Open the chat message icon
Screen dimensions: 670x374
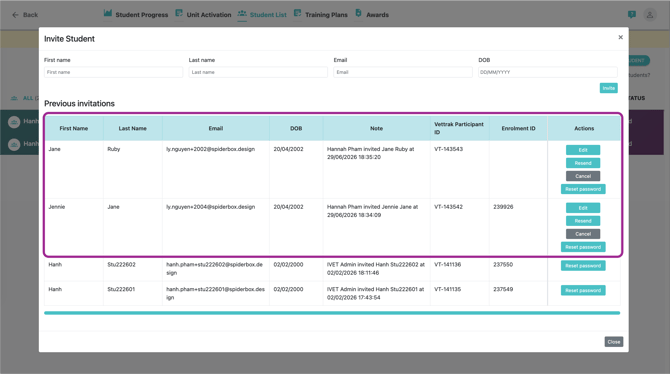tap(632, 15)
